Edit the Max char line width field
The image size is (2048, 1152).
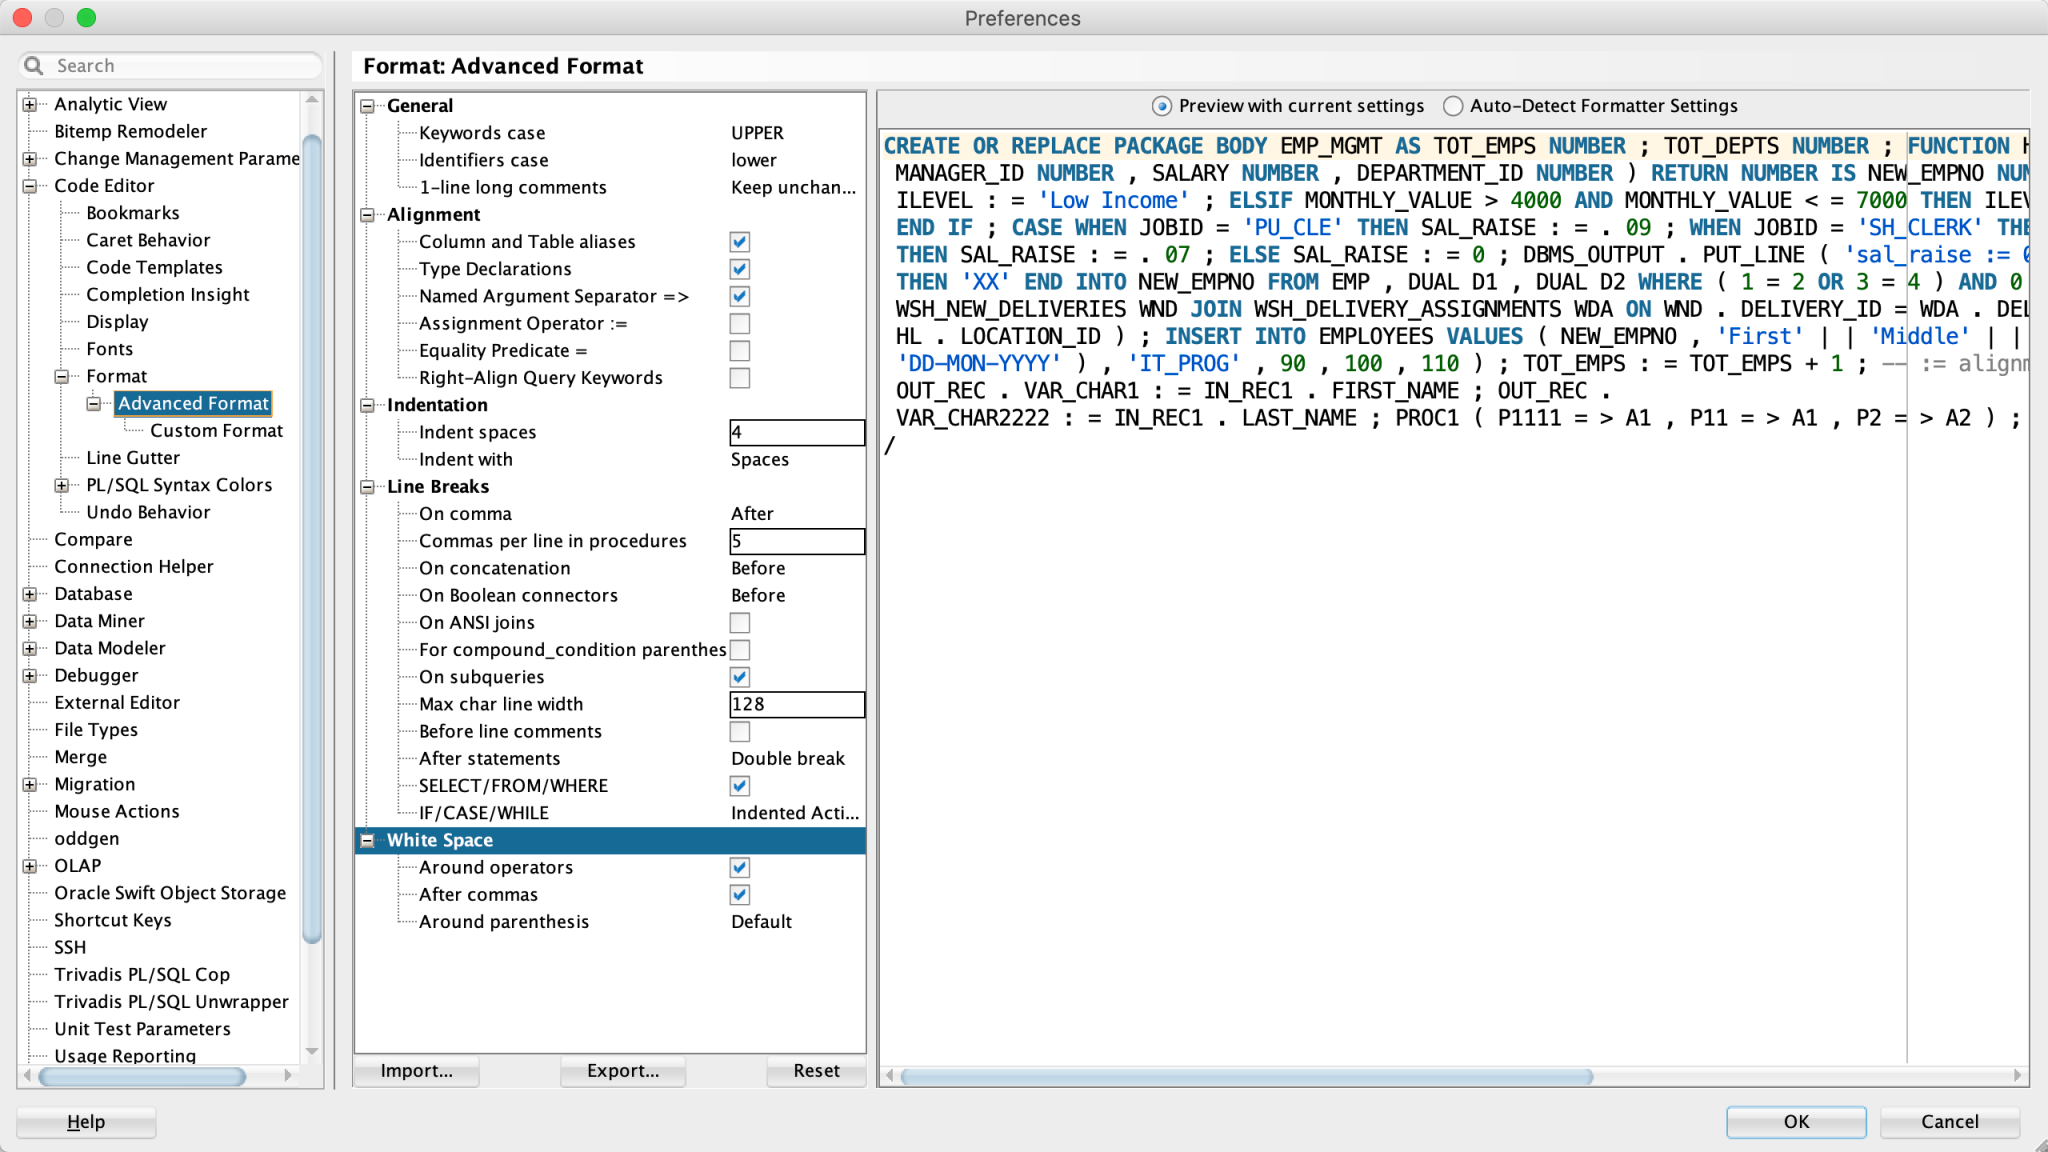pyautogui.click(x=795, y=704)
